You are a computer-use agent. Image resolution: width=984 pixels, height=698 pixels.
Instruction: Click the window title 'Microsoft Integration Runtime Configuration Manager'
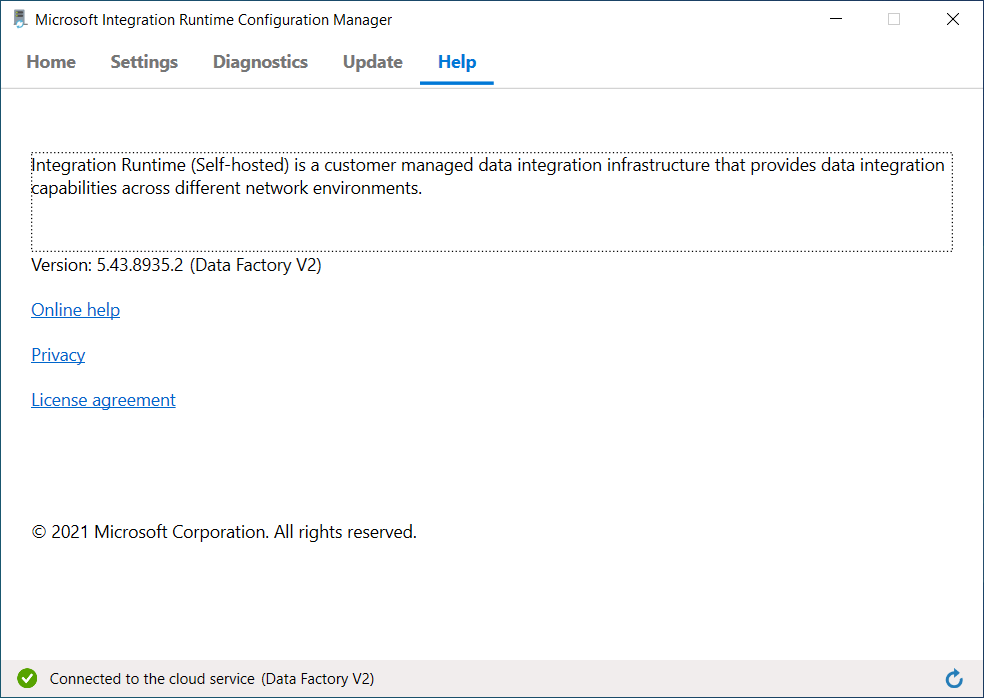click(213, 19)
